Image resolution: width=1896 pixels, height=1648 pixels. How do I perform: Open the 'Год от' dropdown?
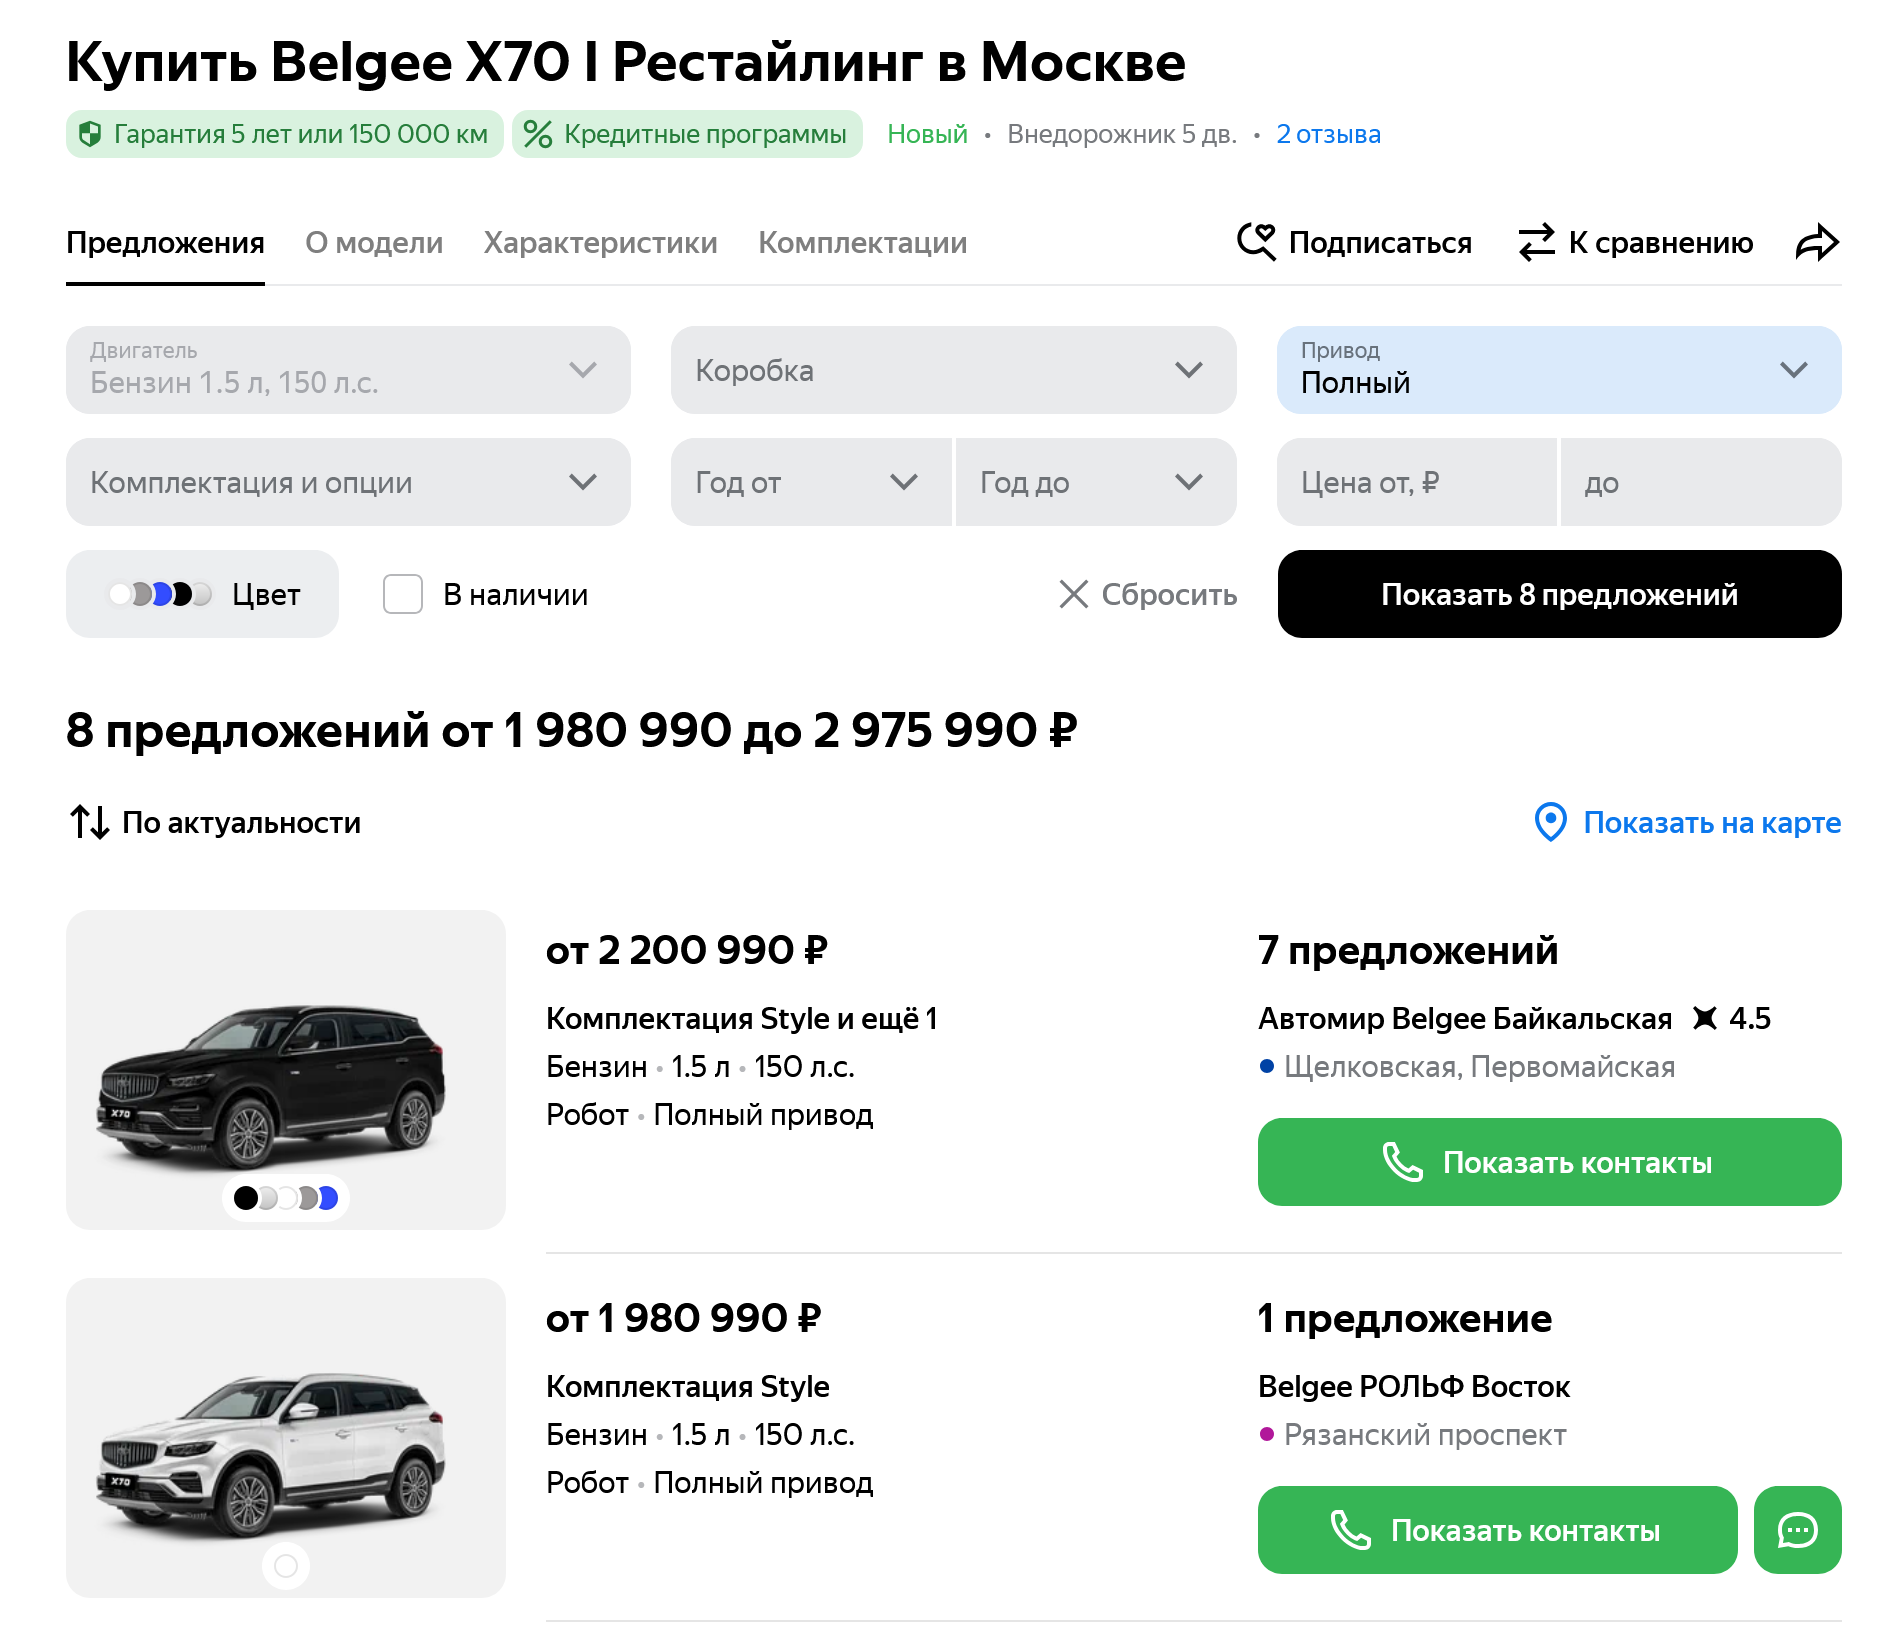click(810, 482)
